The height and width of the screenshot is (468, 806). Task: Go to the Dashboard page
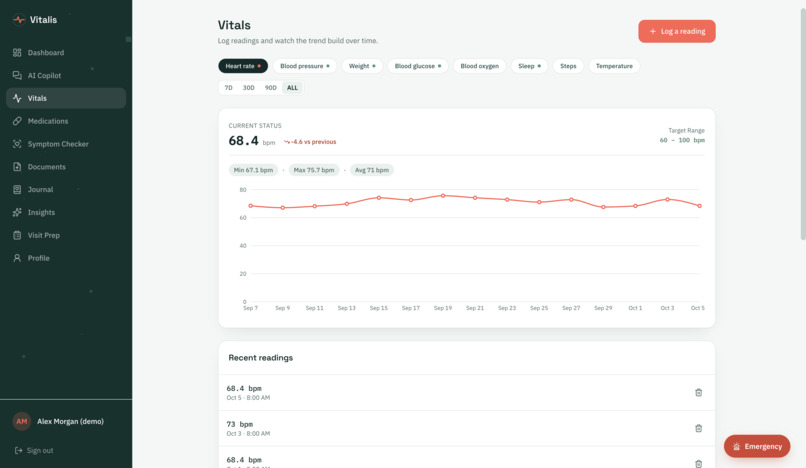click(x=66, y=52)
